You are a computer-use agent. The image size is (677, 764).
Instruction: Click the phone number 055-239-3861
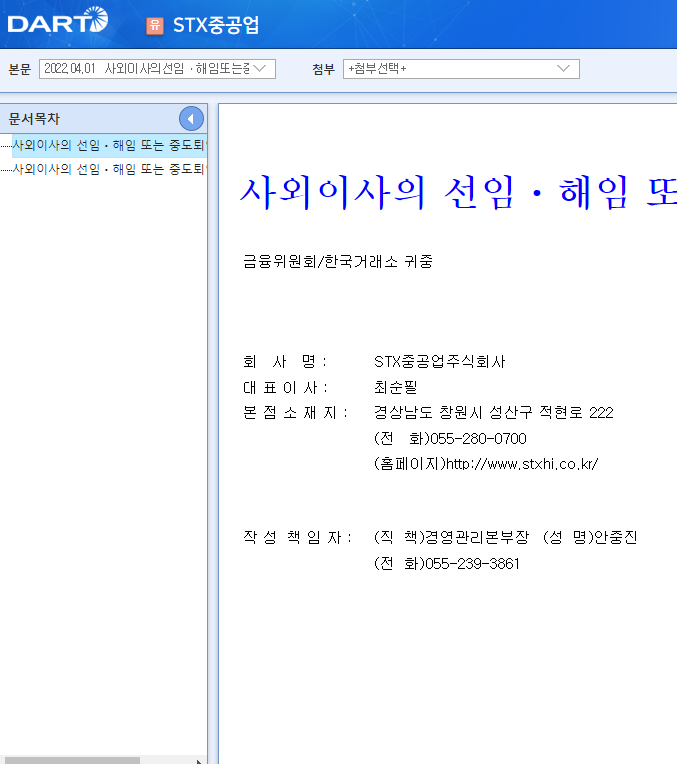(472, 564)
